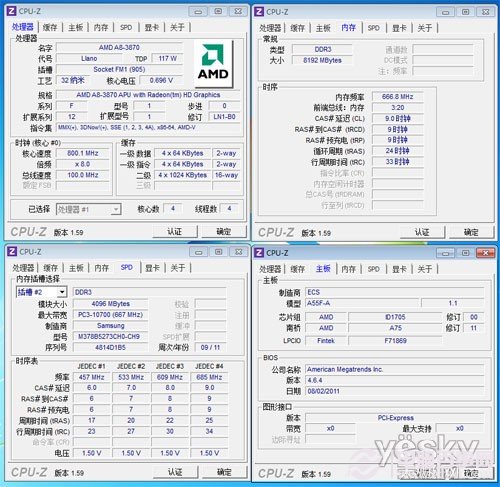Select 显卡 tab in memory window
500x487 pixels.
click(x=399, y=28)
